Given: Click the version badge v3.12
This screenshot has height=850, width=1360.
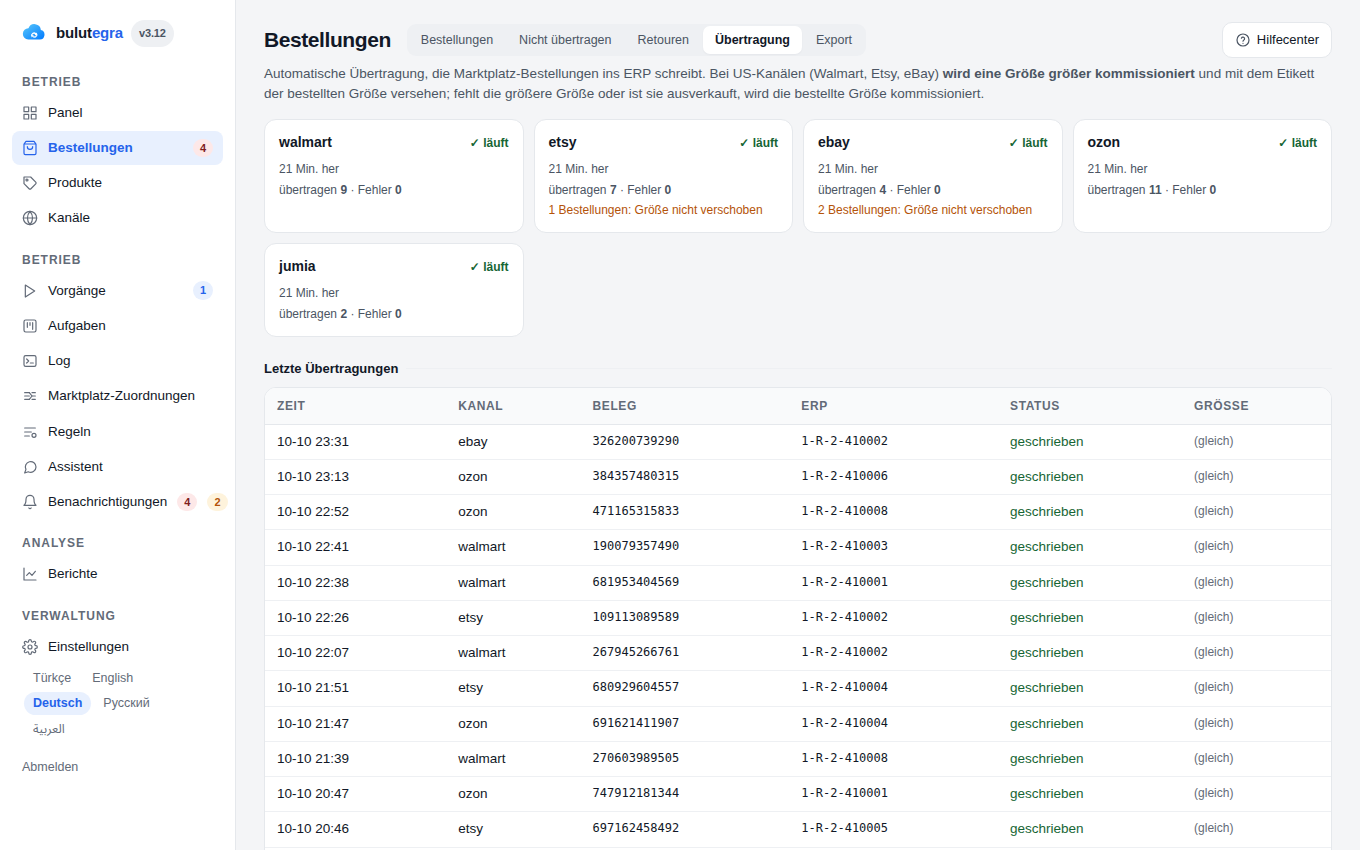Looking at the screenshot, I should coord(152,33).
